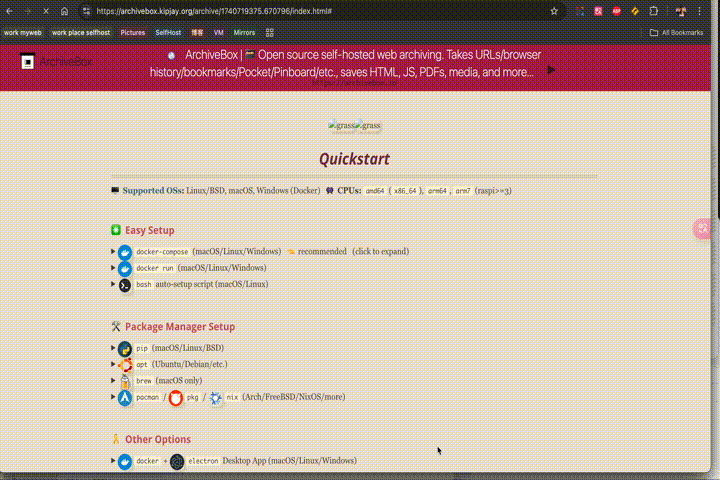Bookmark this page with the star icon
Viewport: 720px width, 480px height.
click(x=554, y=11)
